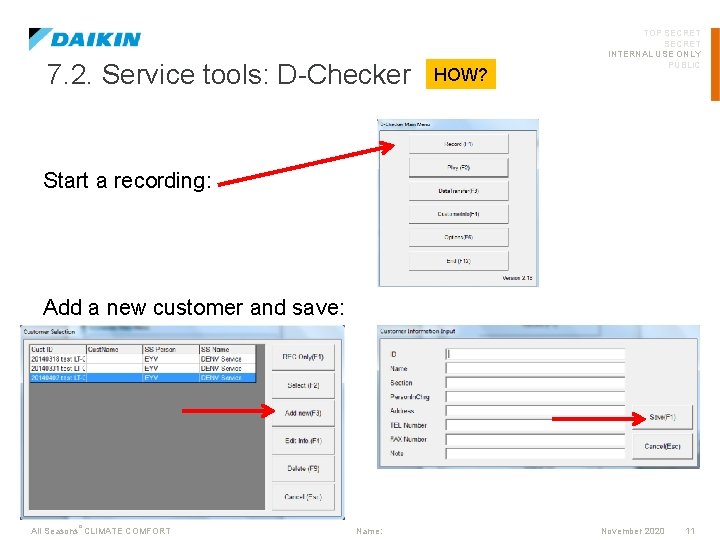
Task: Click DENV Service cell in highlighted 20140402 row
Action: coord(227,377)
